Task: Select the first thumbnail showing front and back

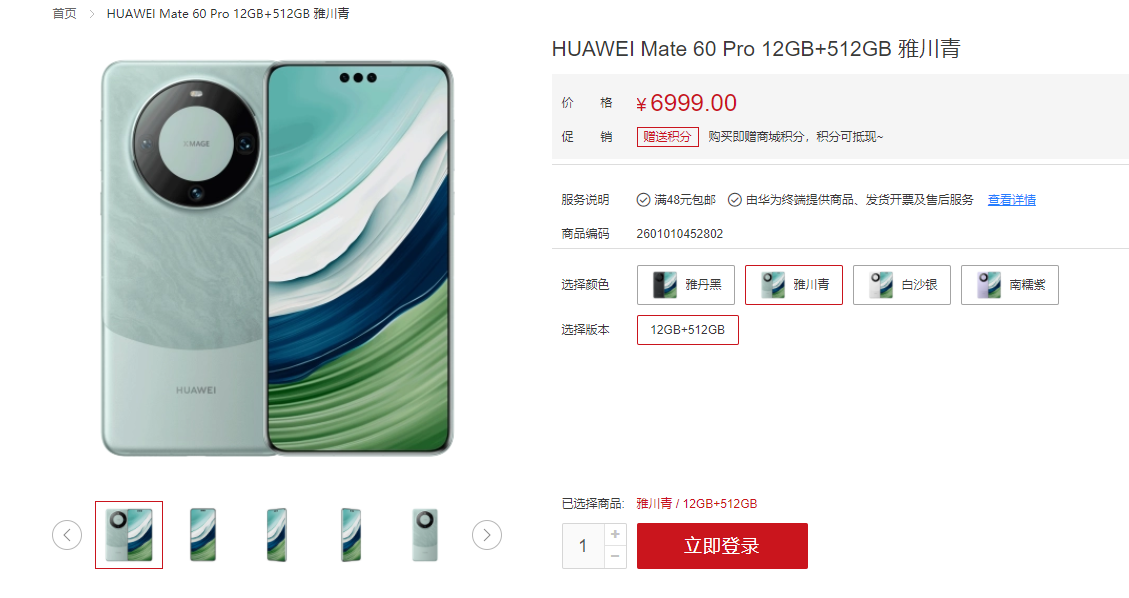Action: (x=129, y=535)
